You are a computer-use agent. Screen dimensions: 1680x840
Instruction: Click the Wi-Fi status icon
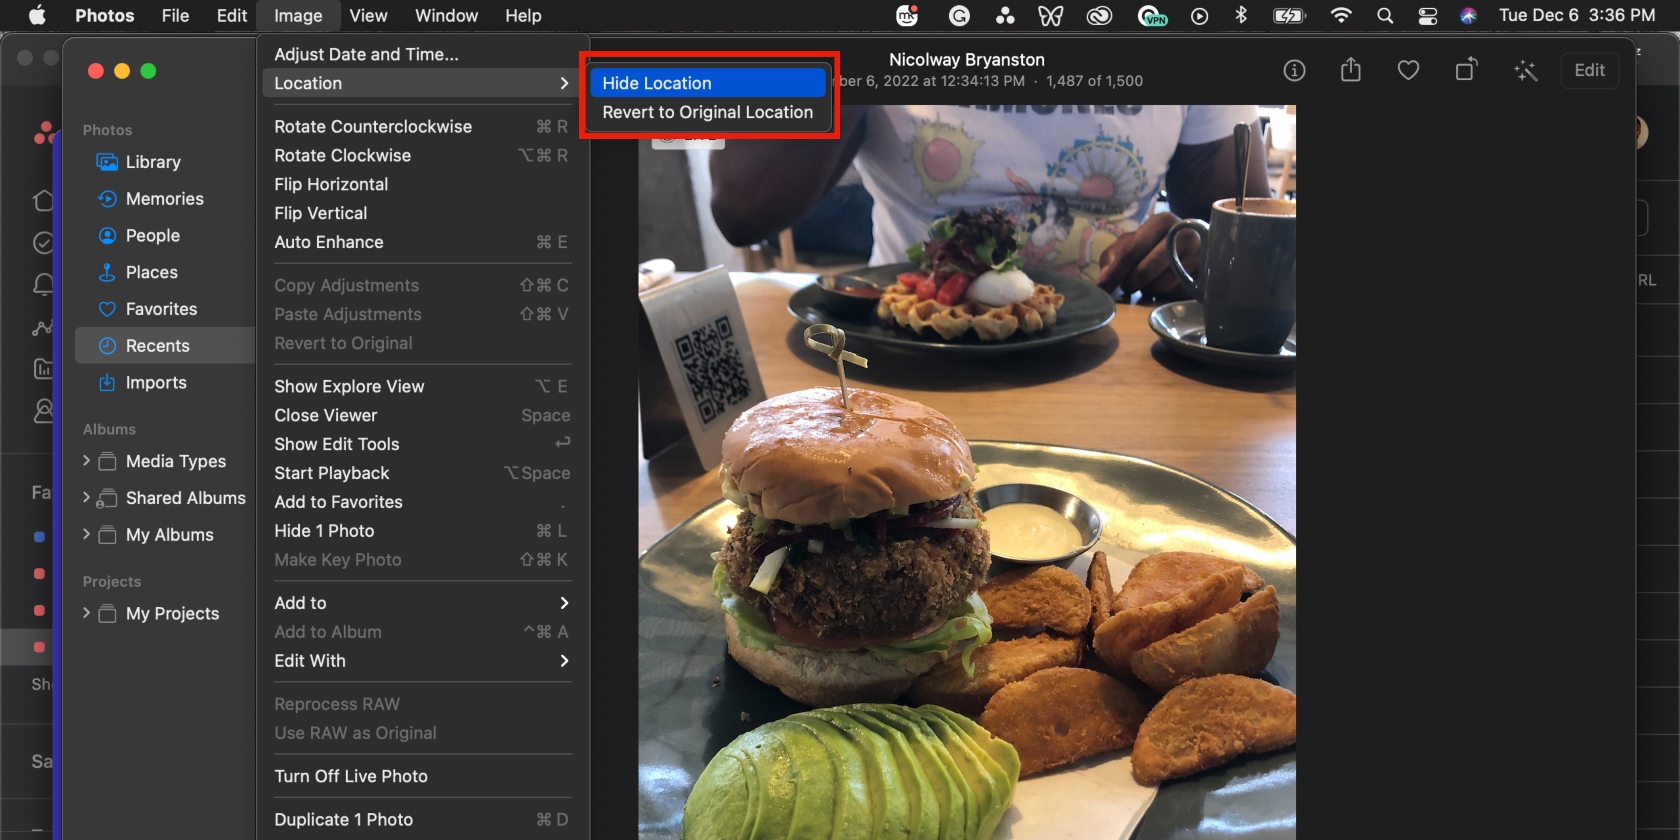(x=1341, y=15)
